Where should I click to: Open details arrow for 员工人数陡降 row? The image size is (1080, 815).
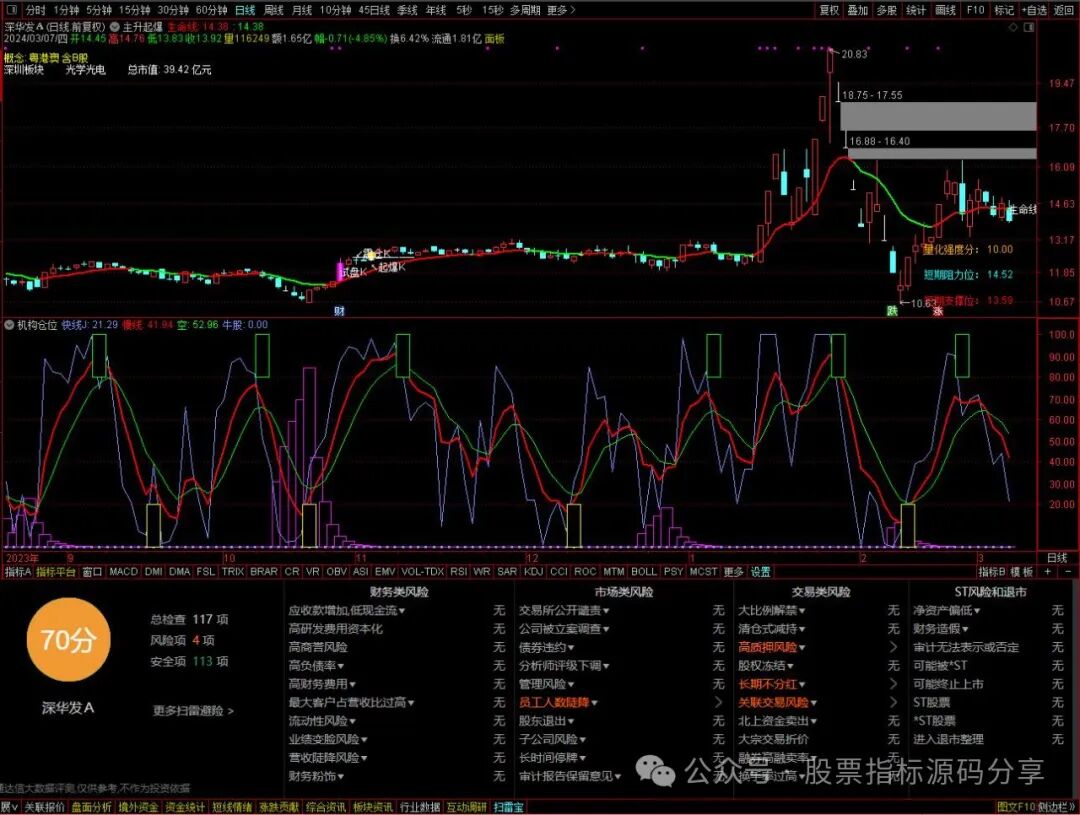point(718,702)
